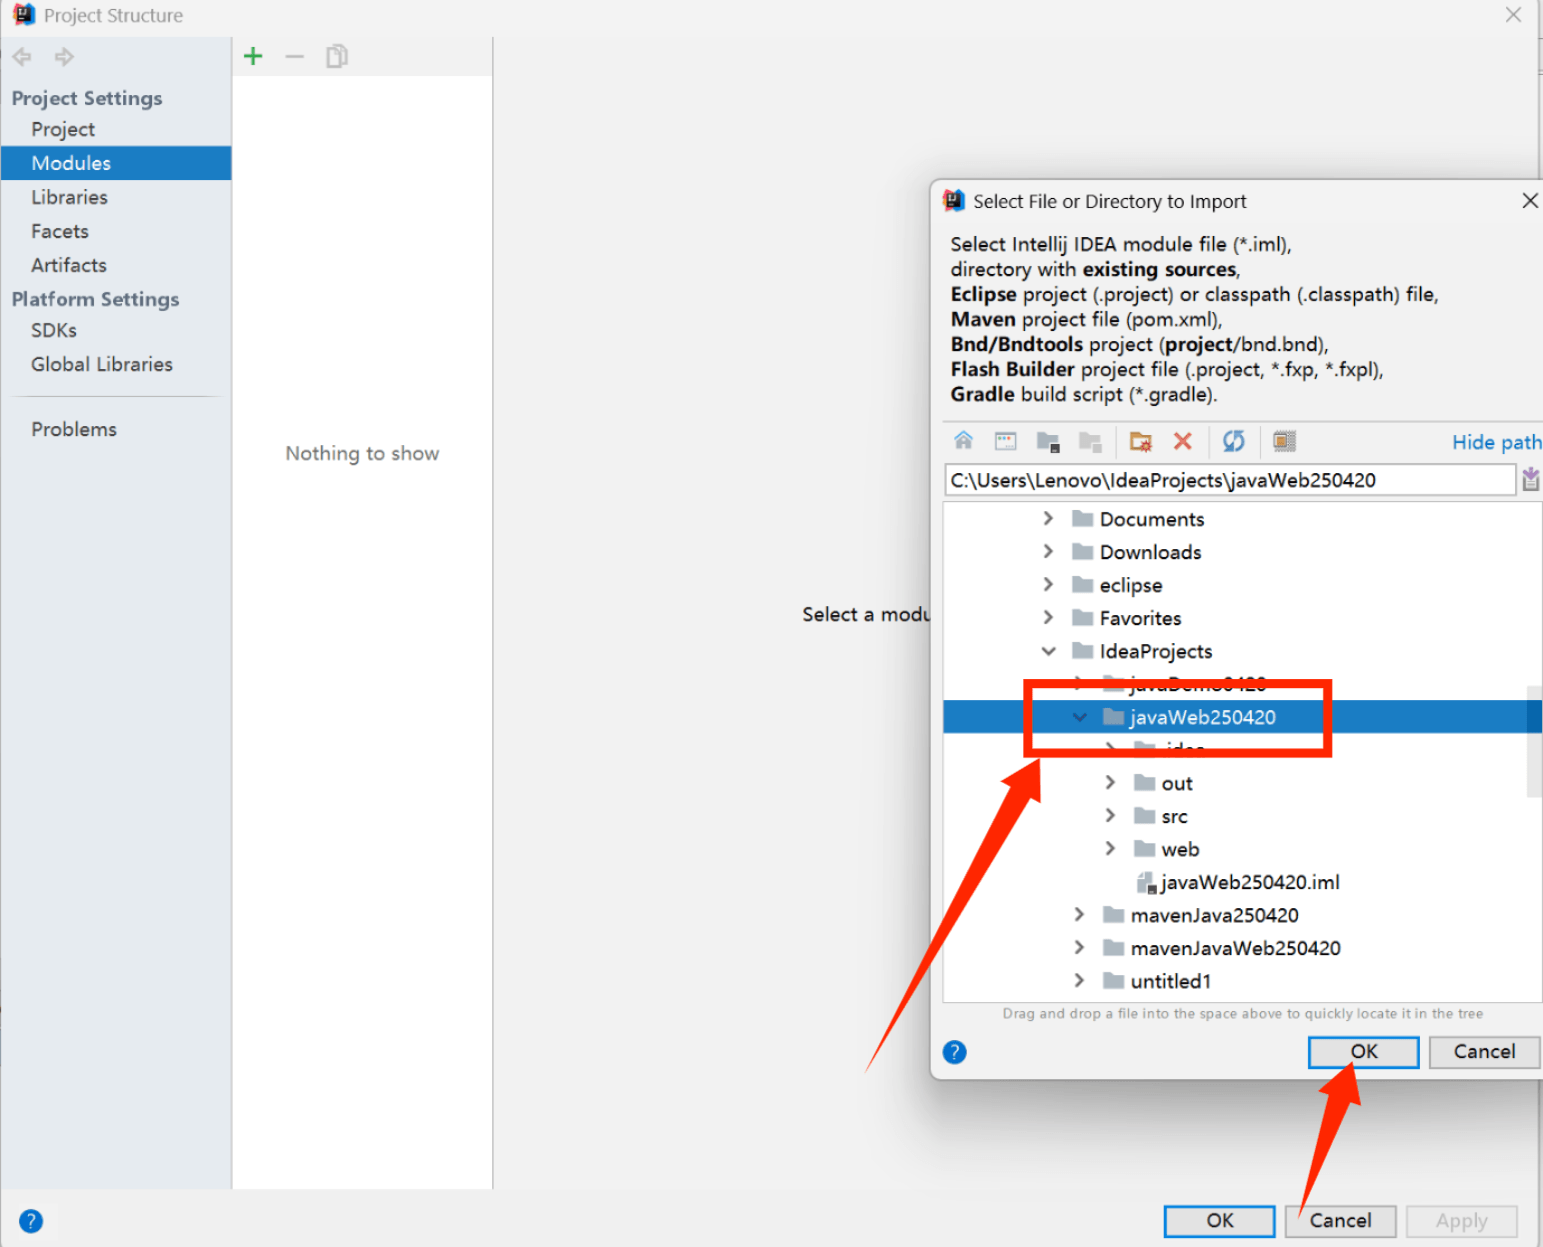Open Global Libraries settings
The width and height of the screenshot is (1543, 1247).
pos(102,364)
